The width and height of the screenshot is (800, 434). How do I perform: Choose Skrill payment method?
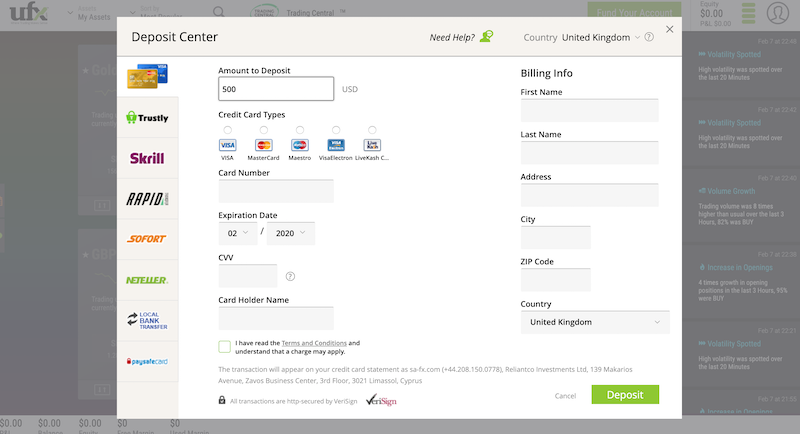147,158
